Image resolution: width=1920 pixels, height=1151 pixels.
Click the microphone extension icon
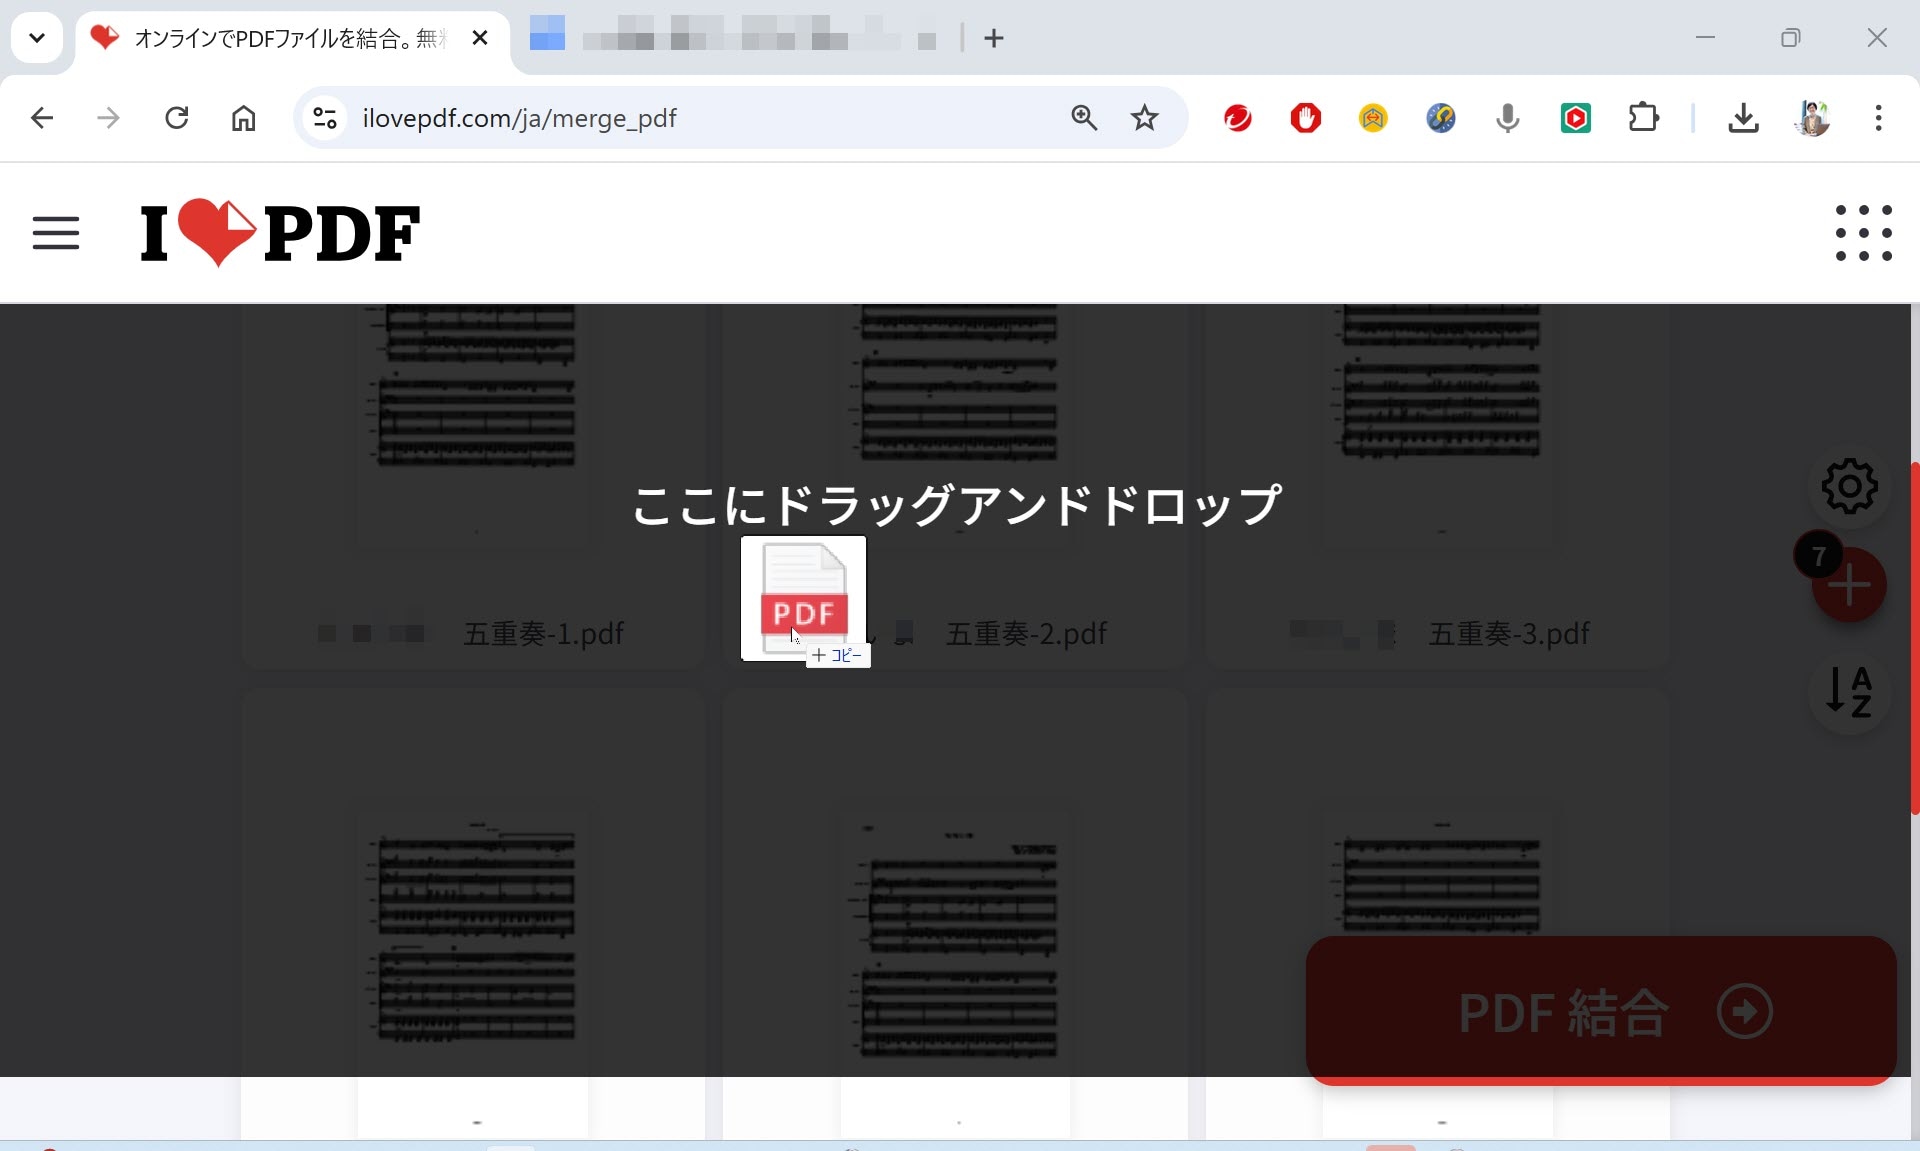[x=1507, y=118]
